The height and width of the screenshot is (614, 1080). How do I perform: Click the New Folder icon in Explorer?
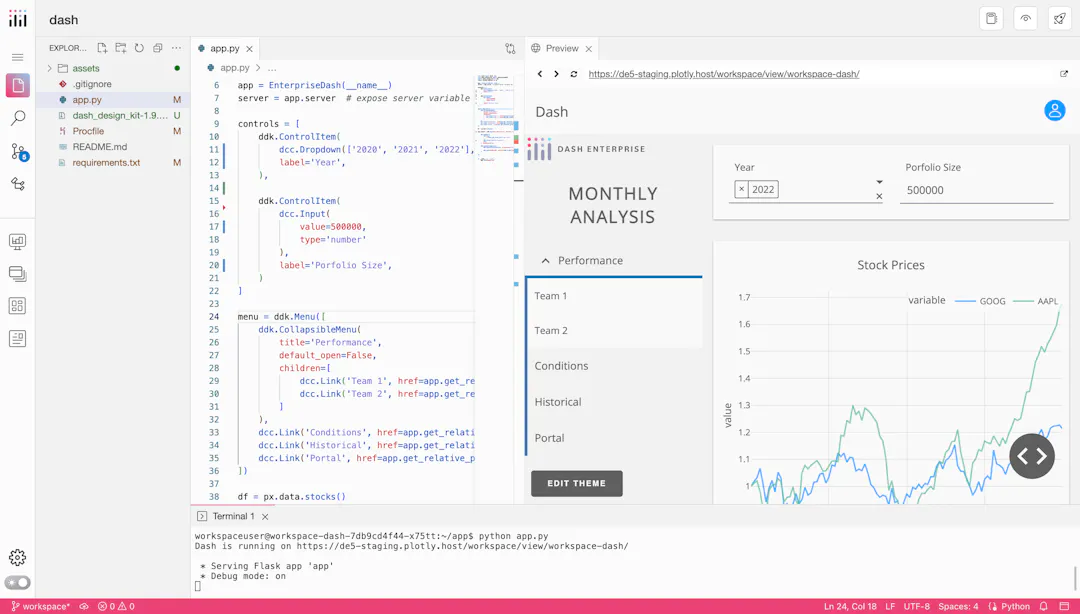pyautogui.click(x=121, y=48)
